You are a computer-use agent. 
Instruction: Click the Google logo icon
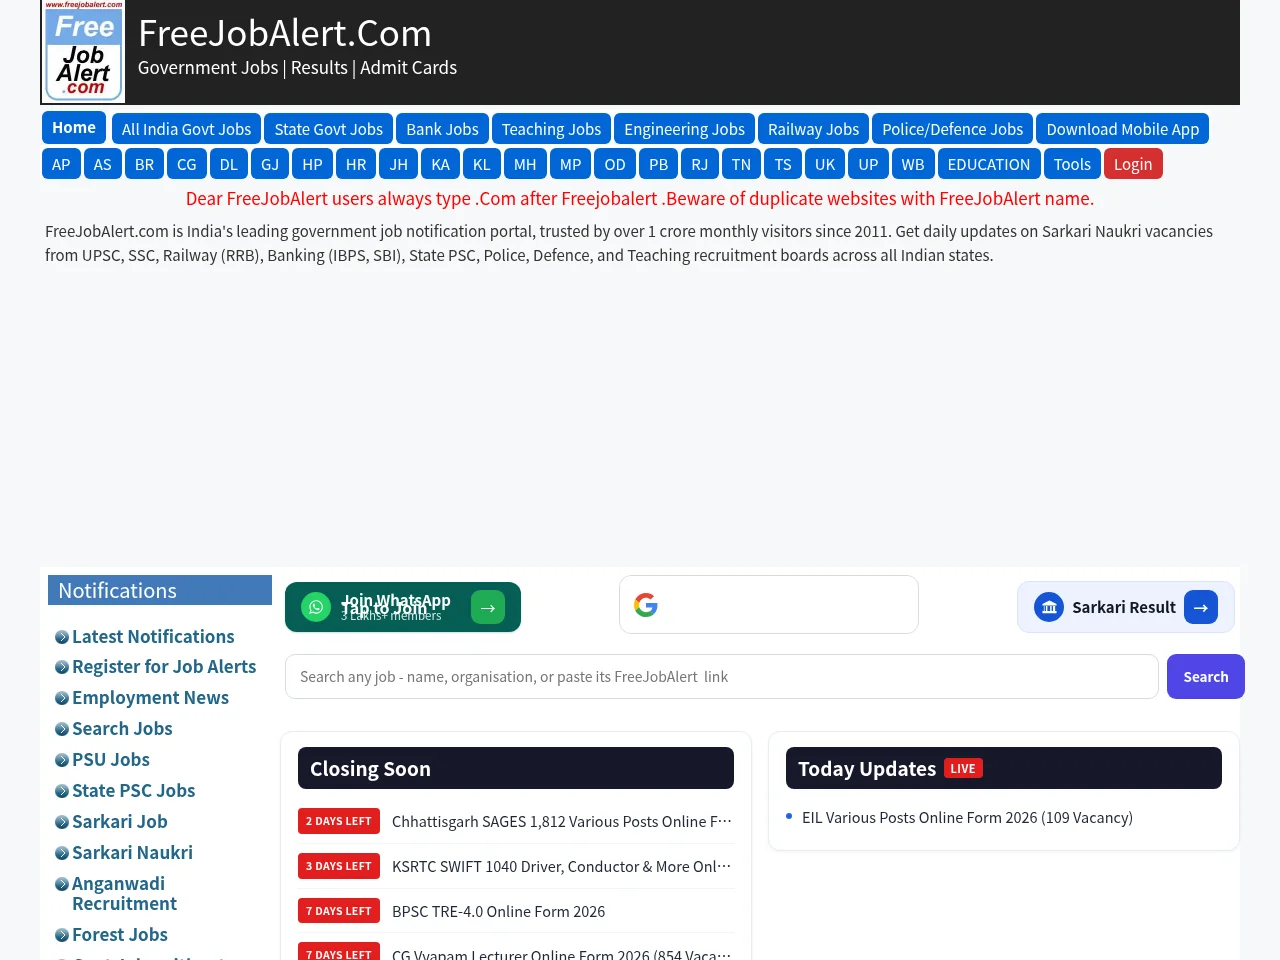point(646,604)
